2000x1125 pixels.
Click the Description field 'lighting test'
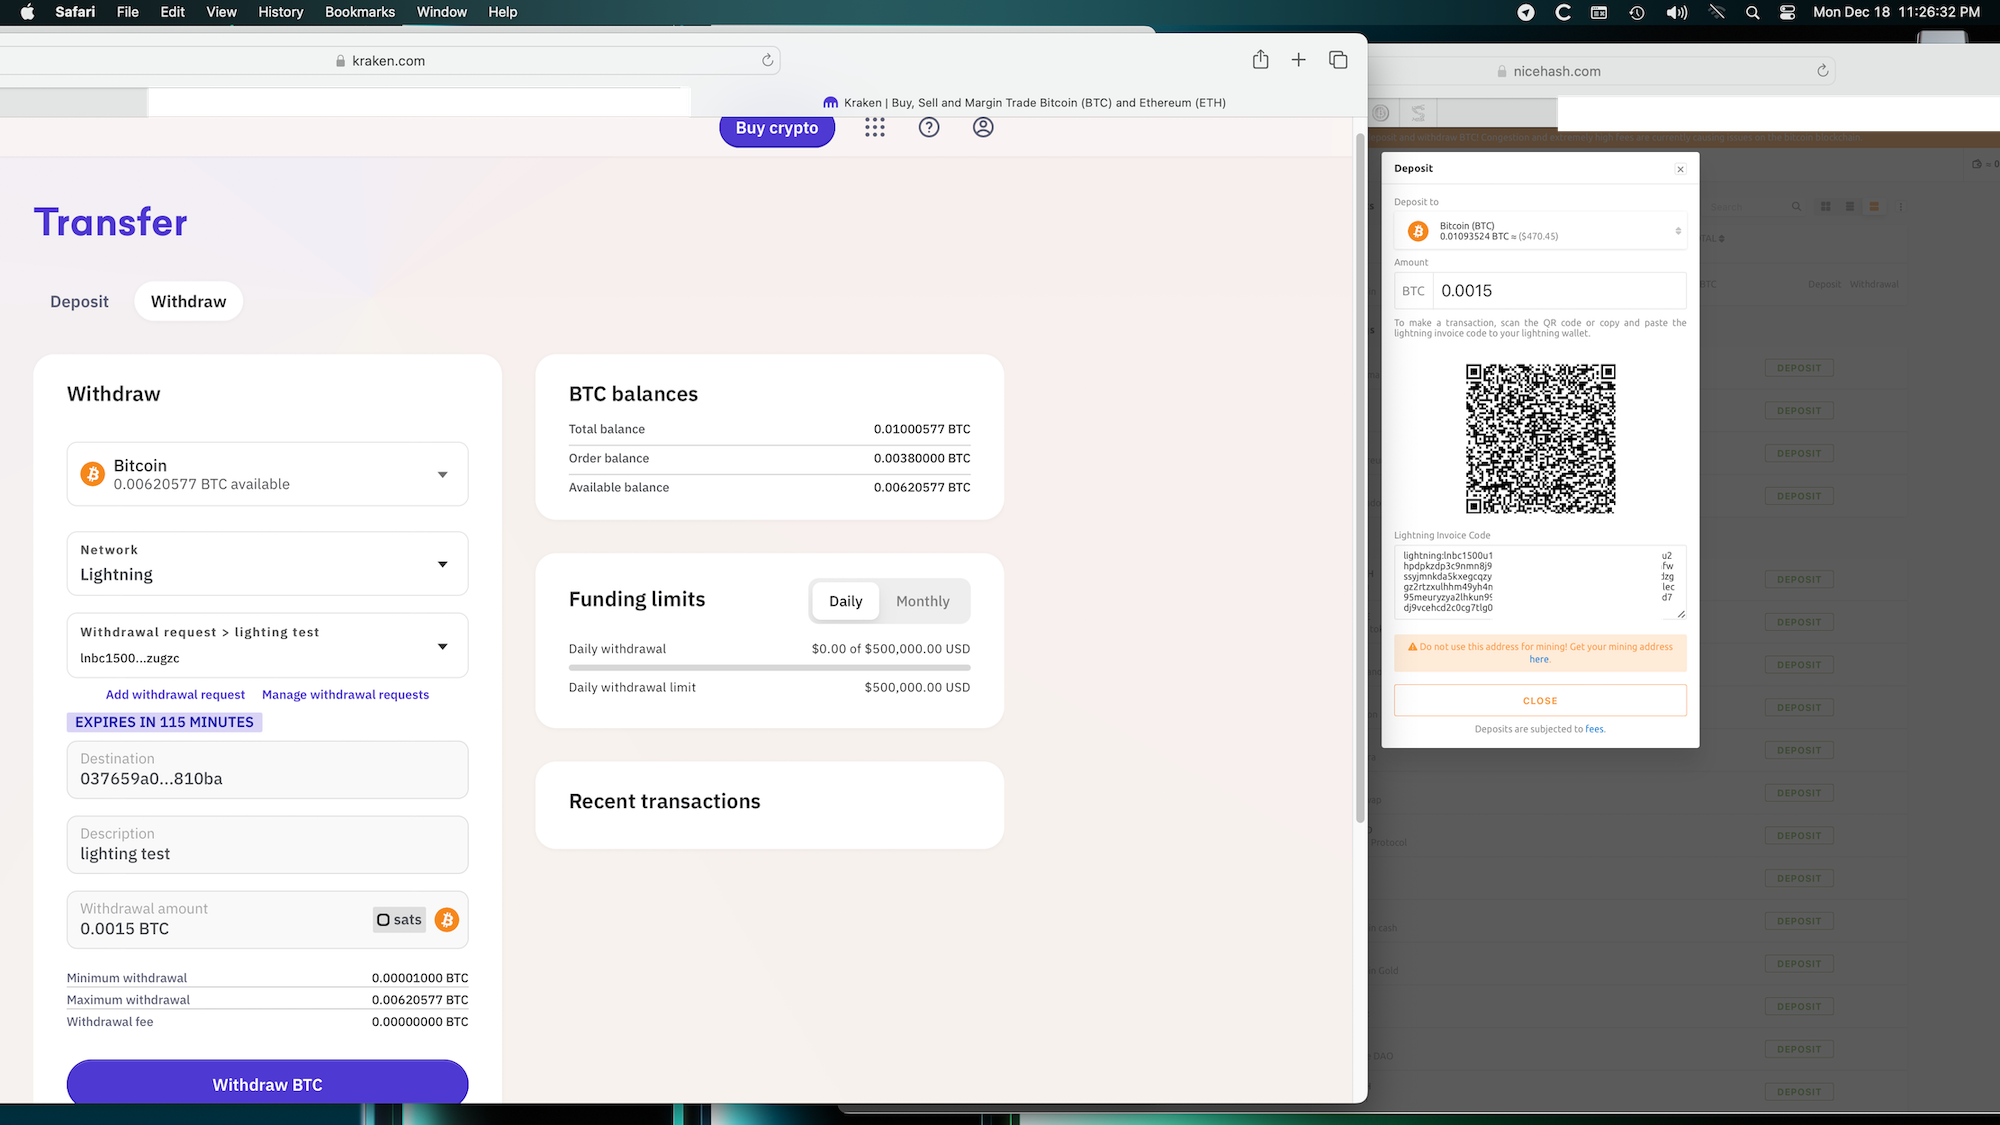pyautogui.click(x=267, y=845)
